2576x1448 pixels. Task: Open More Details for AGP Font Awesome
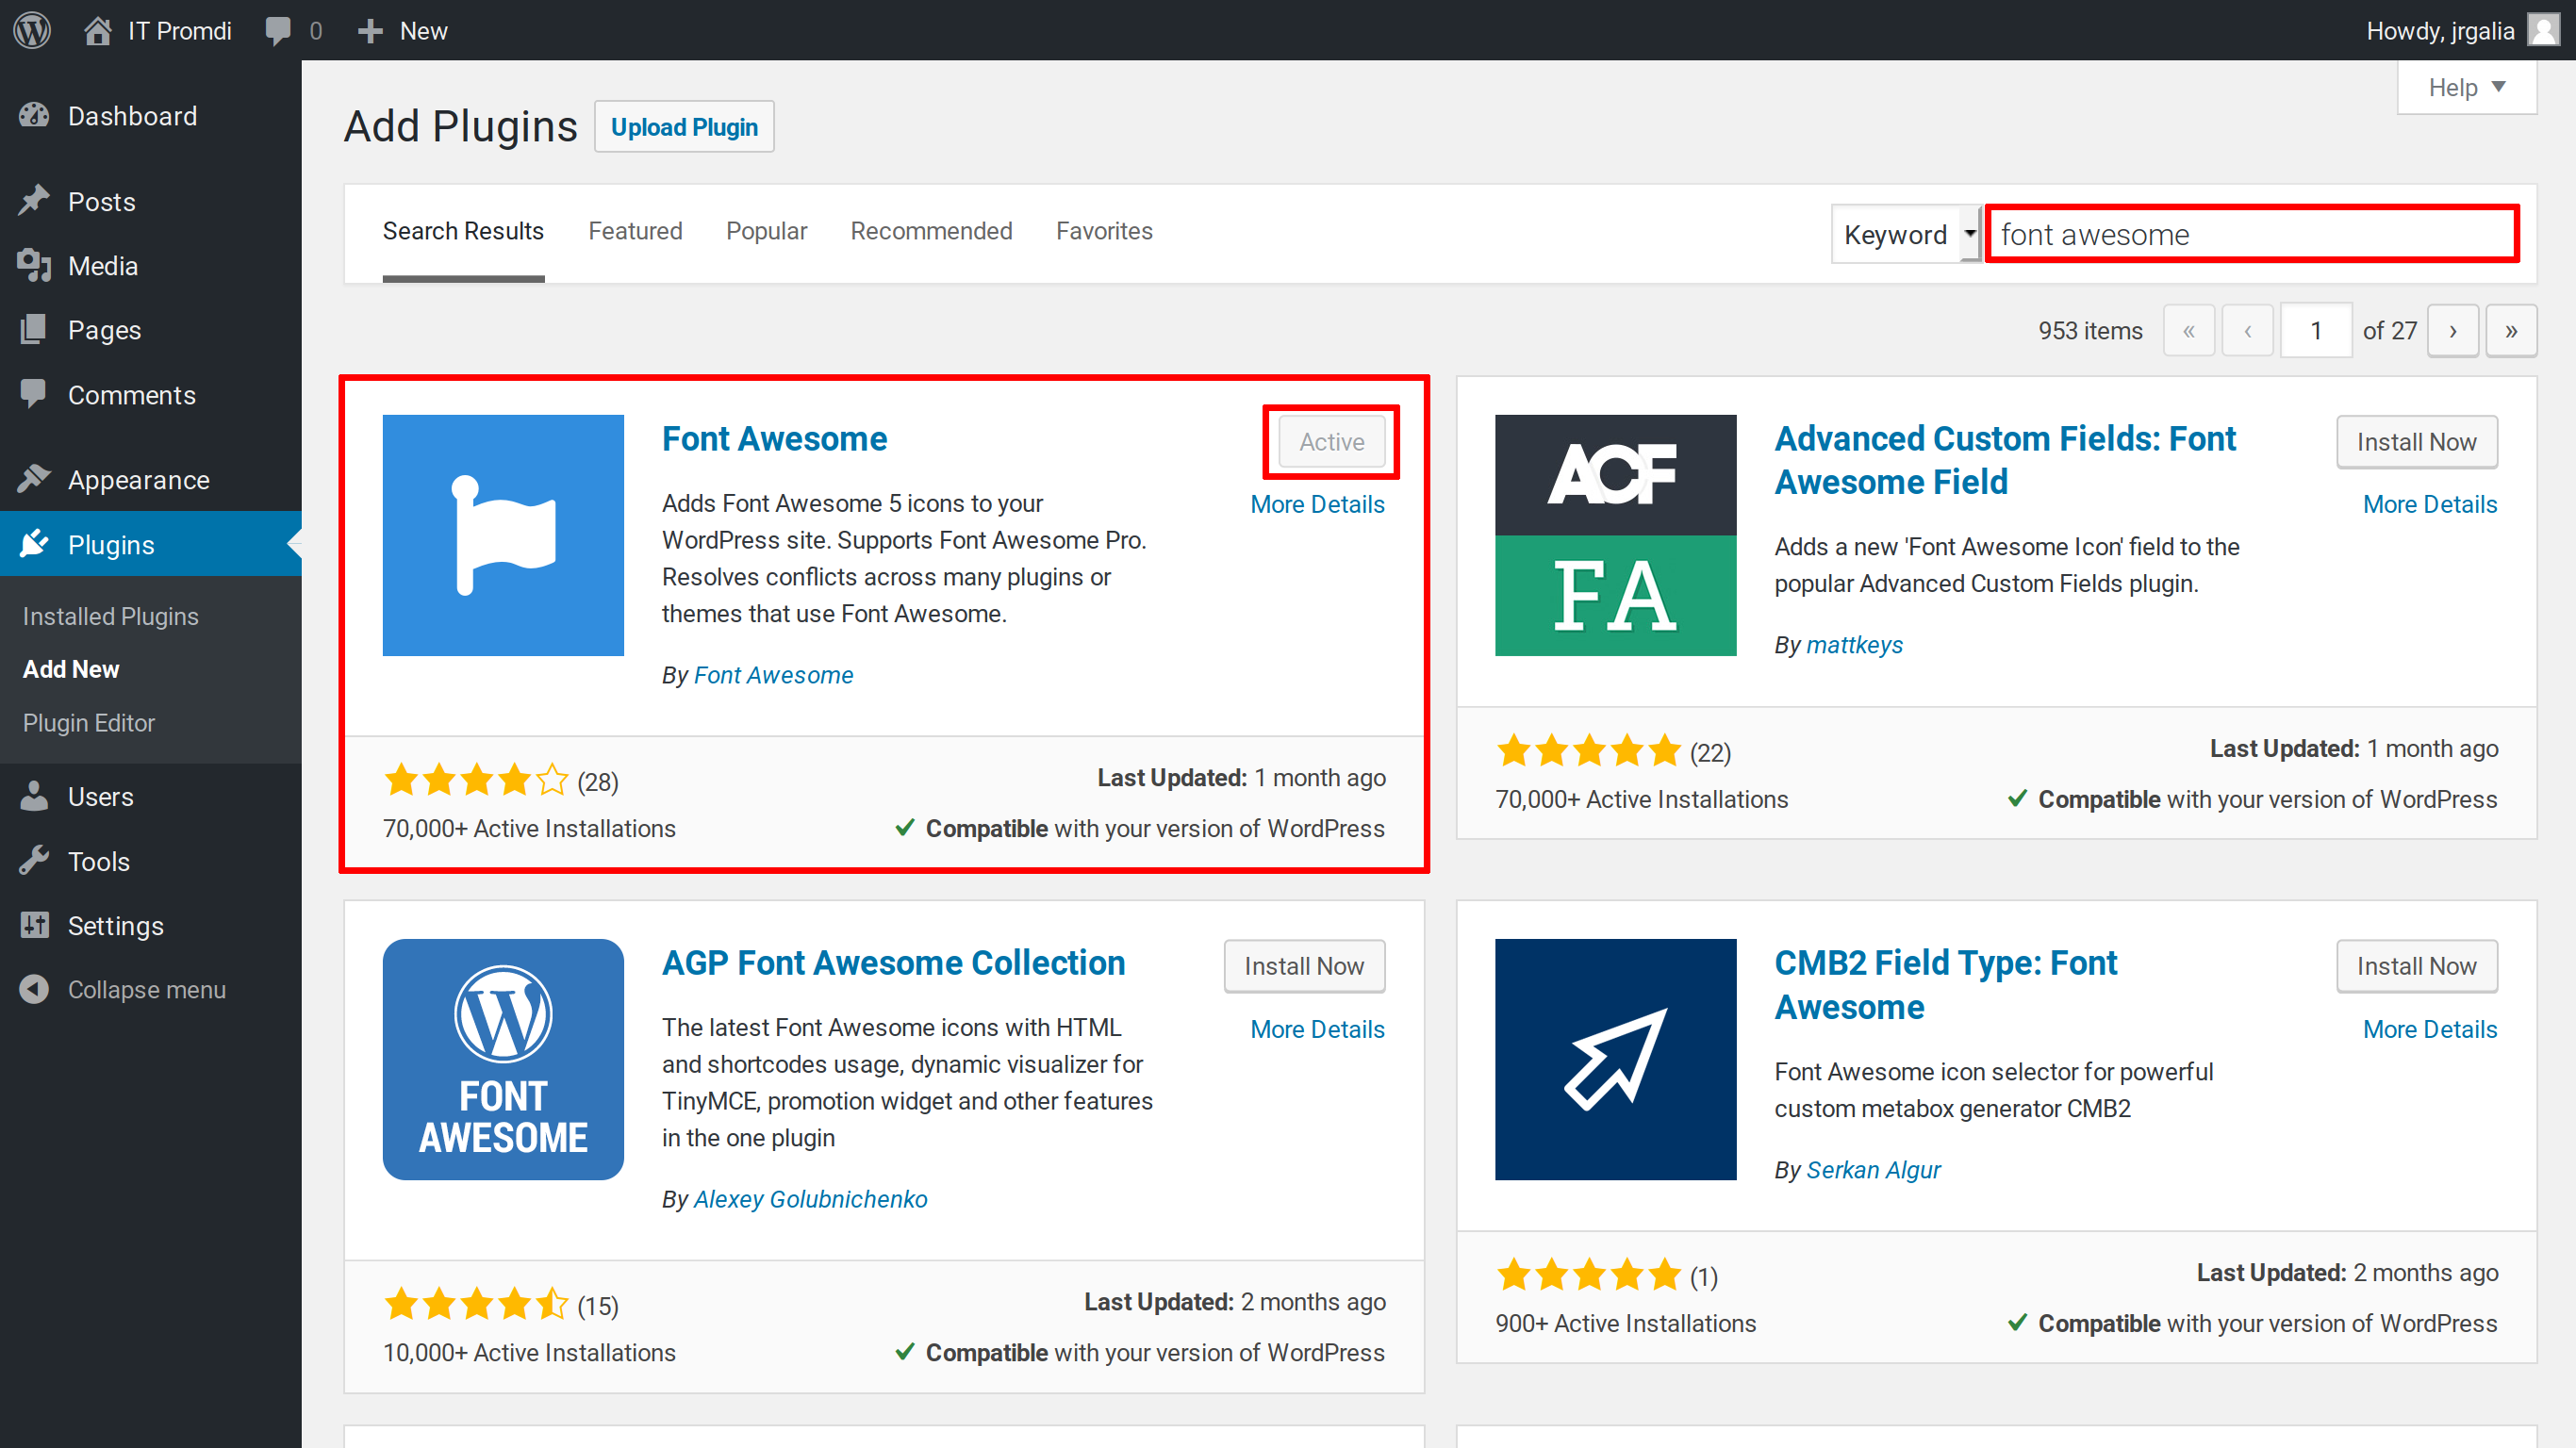pyautogui.click(x=1317, y=1029)
